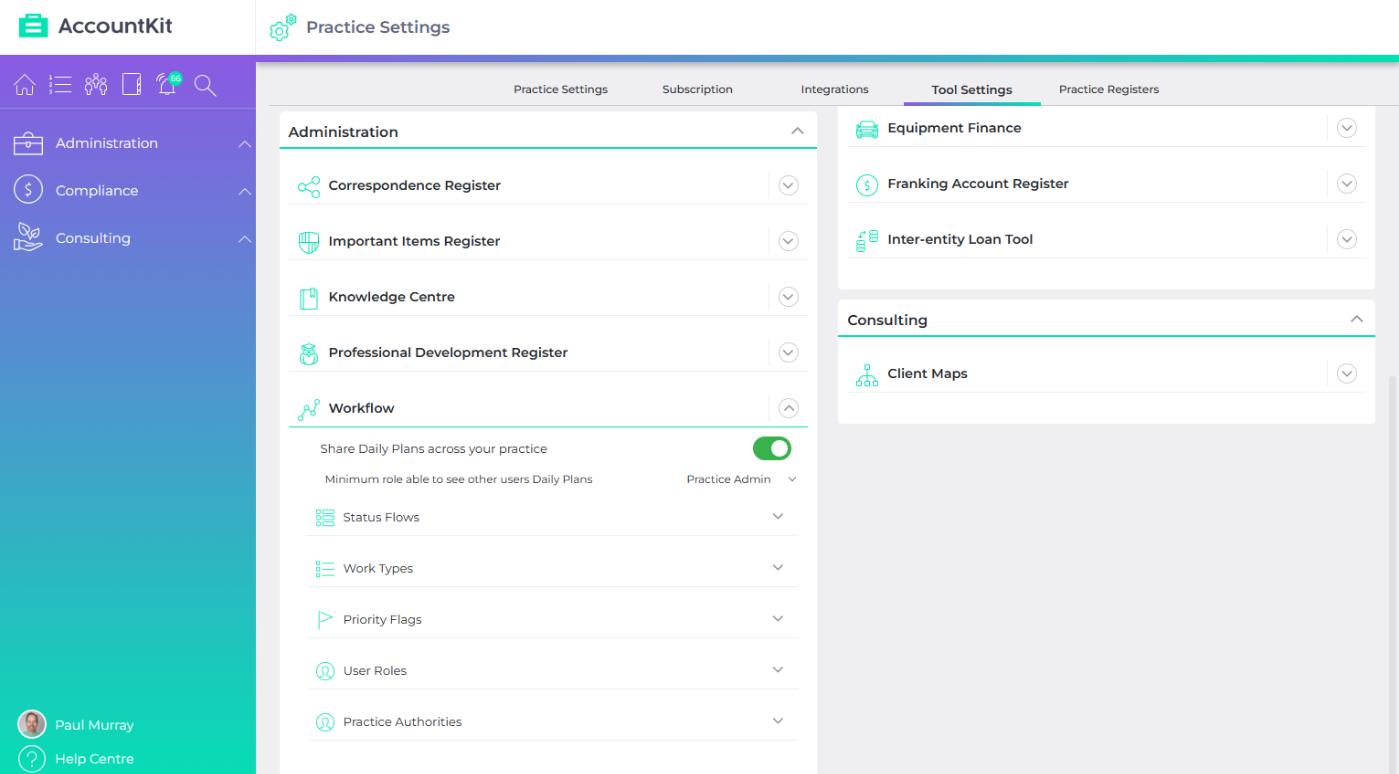Open the Practice Admin role dropdown
Image resolution: width=1399 pixels, height=774 pixels.
pos(740,479)
